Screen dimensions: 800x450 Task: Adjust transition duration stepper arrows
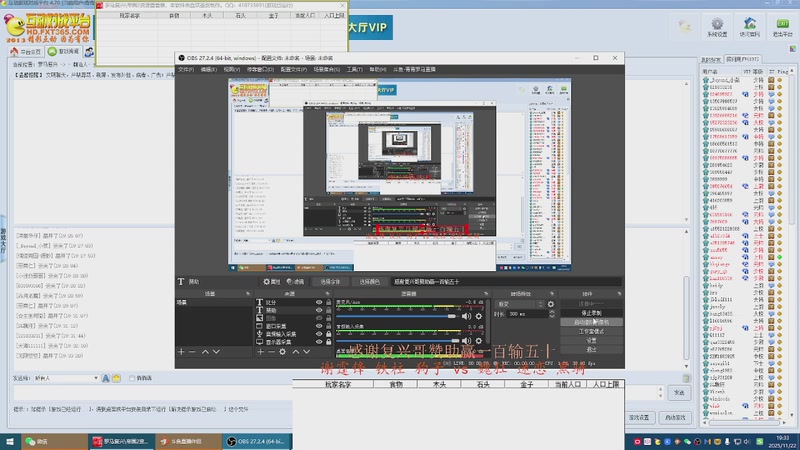[x=552, y=314]
